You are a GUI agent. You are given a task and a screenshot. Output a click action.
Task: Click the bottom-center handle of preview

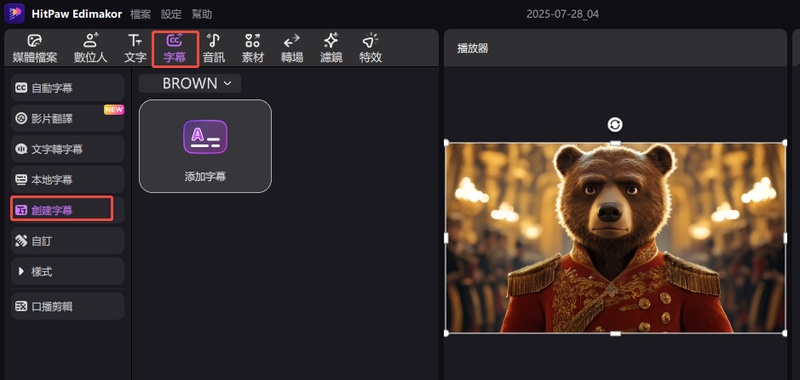pos(615,333)
